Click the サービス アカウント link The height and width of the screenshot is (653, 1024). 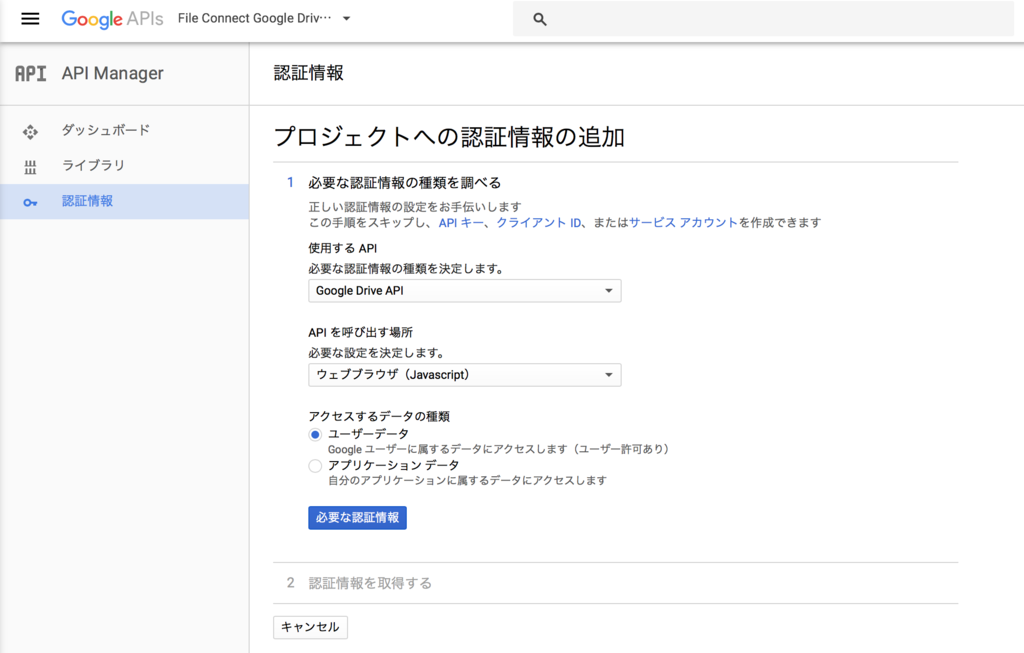(x=683, y=223)
